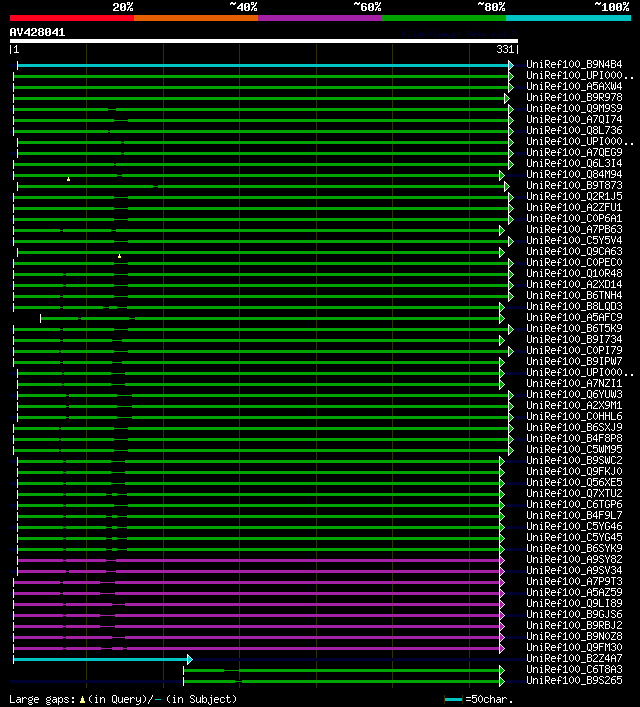Screen dimensions: 640x707
Task: Select the AV428041 query name
Action: click(37, 32)
